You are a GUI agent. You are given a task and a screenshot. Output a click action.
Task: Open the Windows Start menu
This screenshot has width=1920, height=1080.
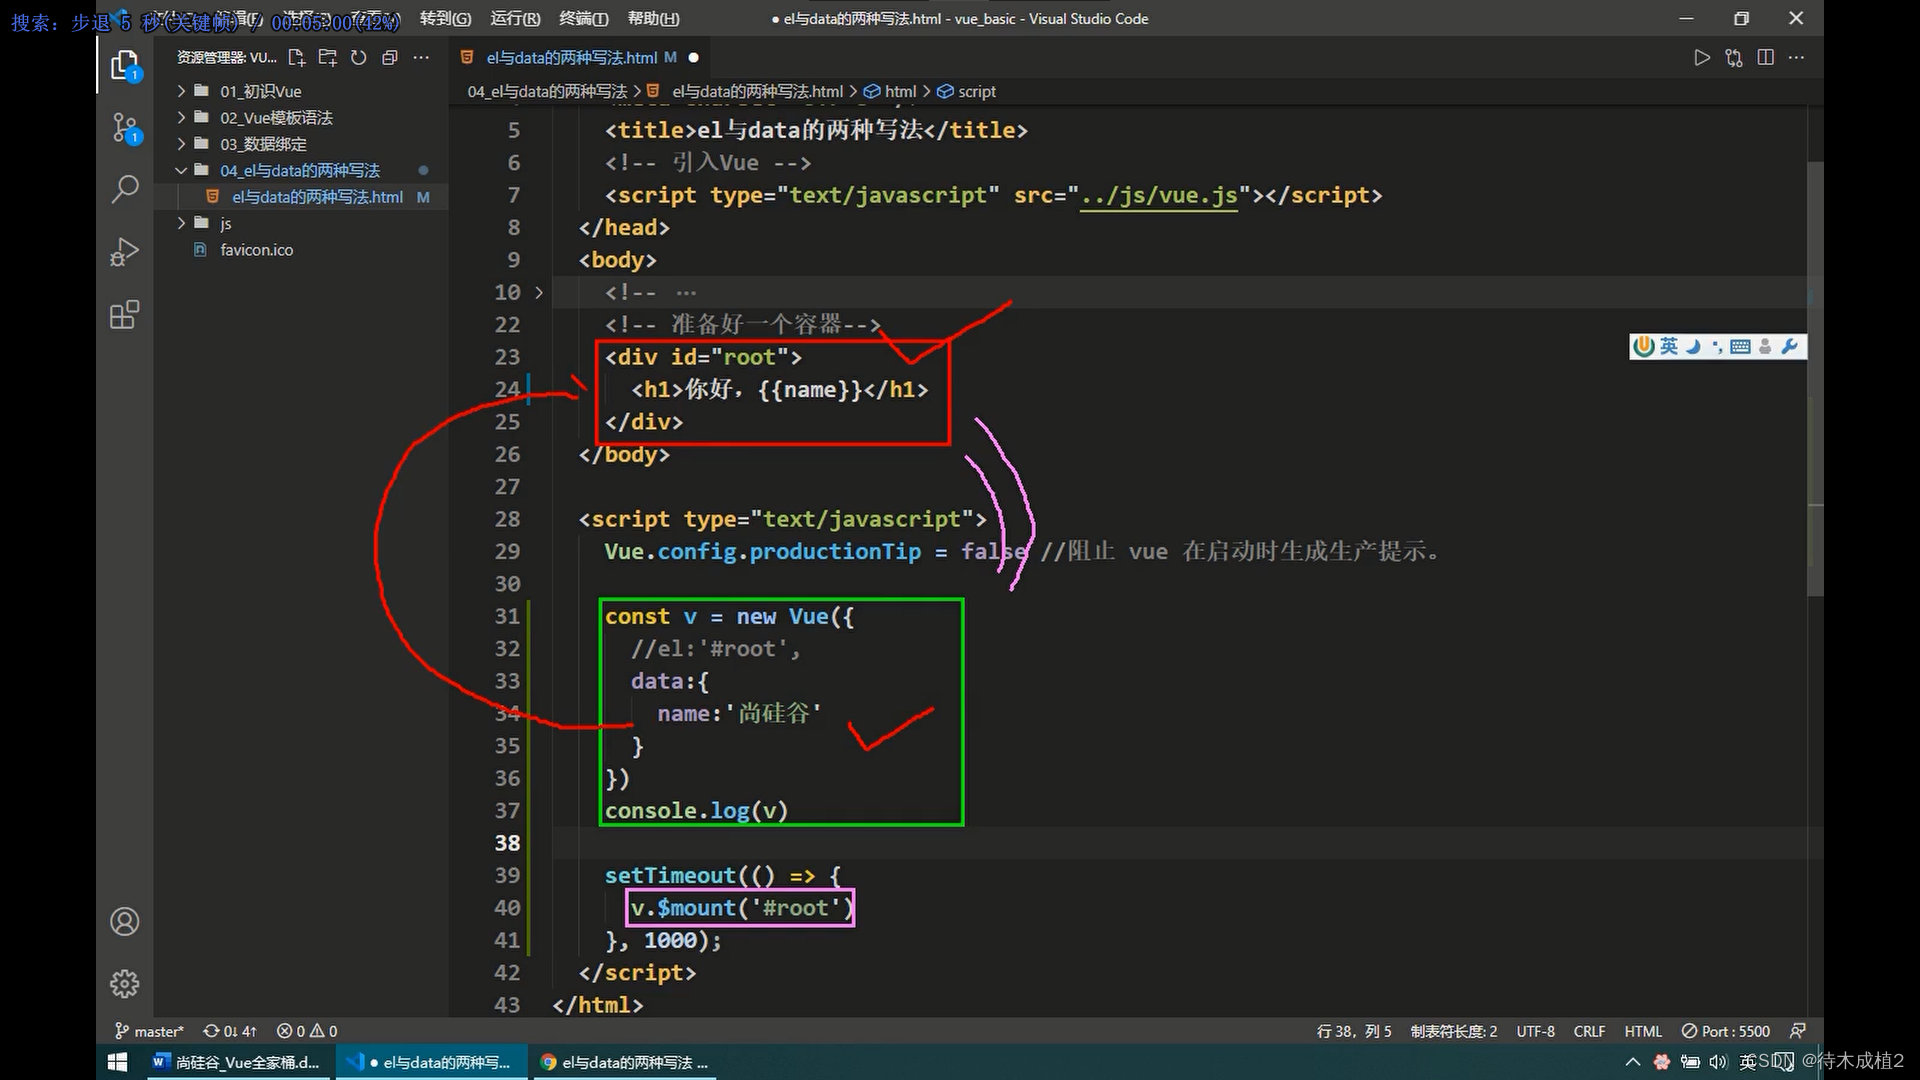[x=117, y=1062]
